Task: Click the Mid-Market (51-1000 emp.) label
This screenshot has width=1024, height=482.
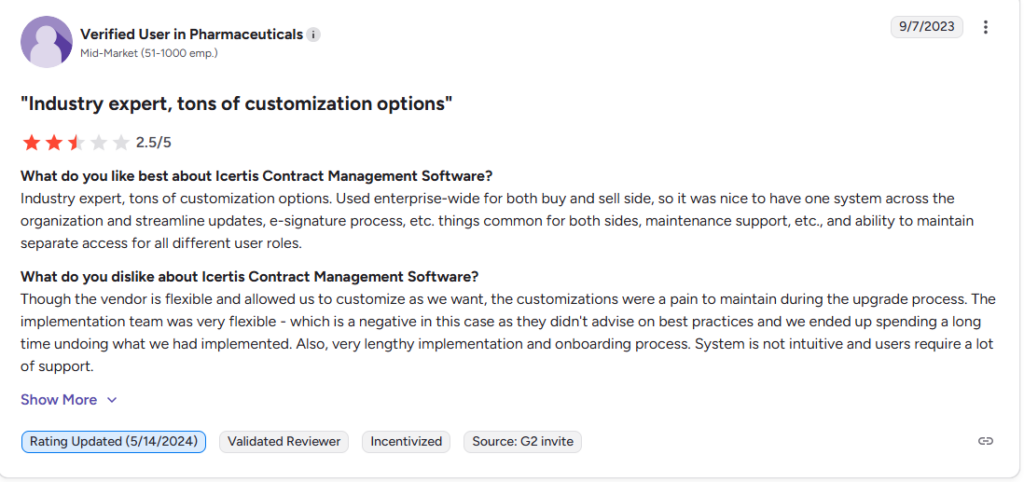Action: coord(149,53)
